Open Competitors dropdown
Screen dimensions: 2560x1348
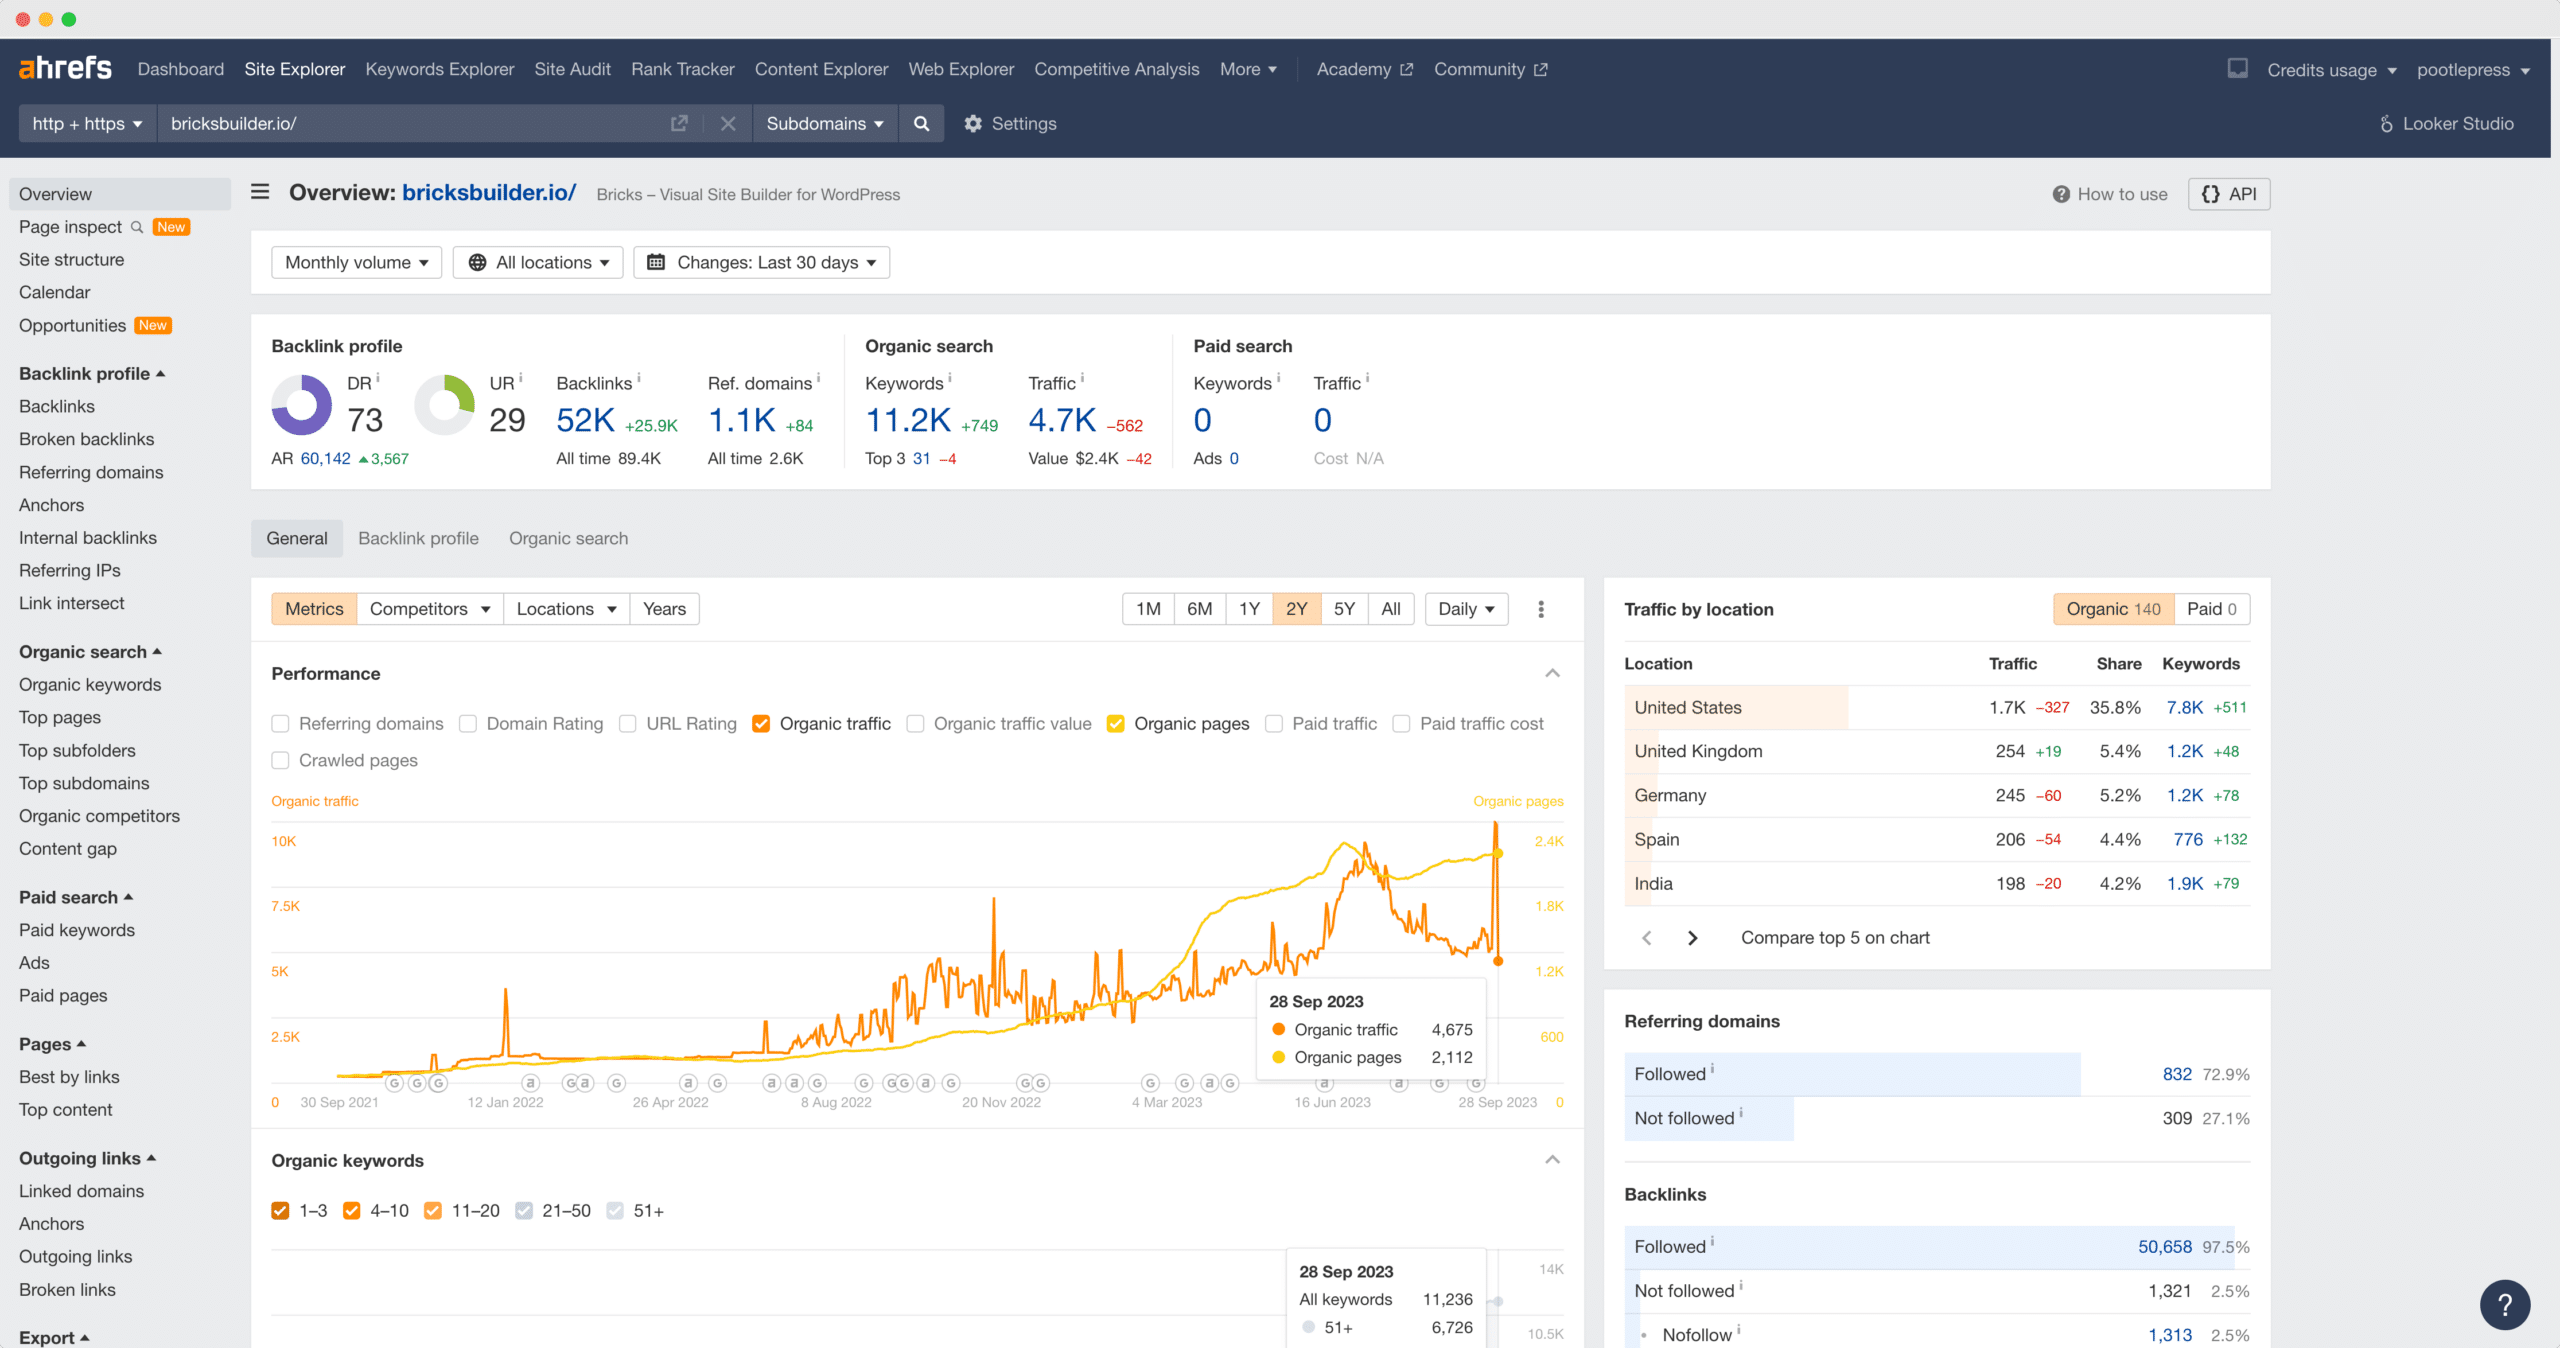[429, 609]
